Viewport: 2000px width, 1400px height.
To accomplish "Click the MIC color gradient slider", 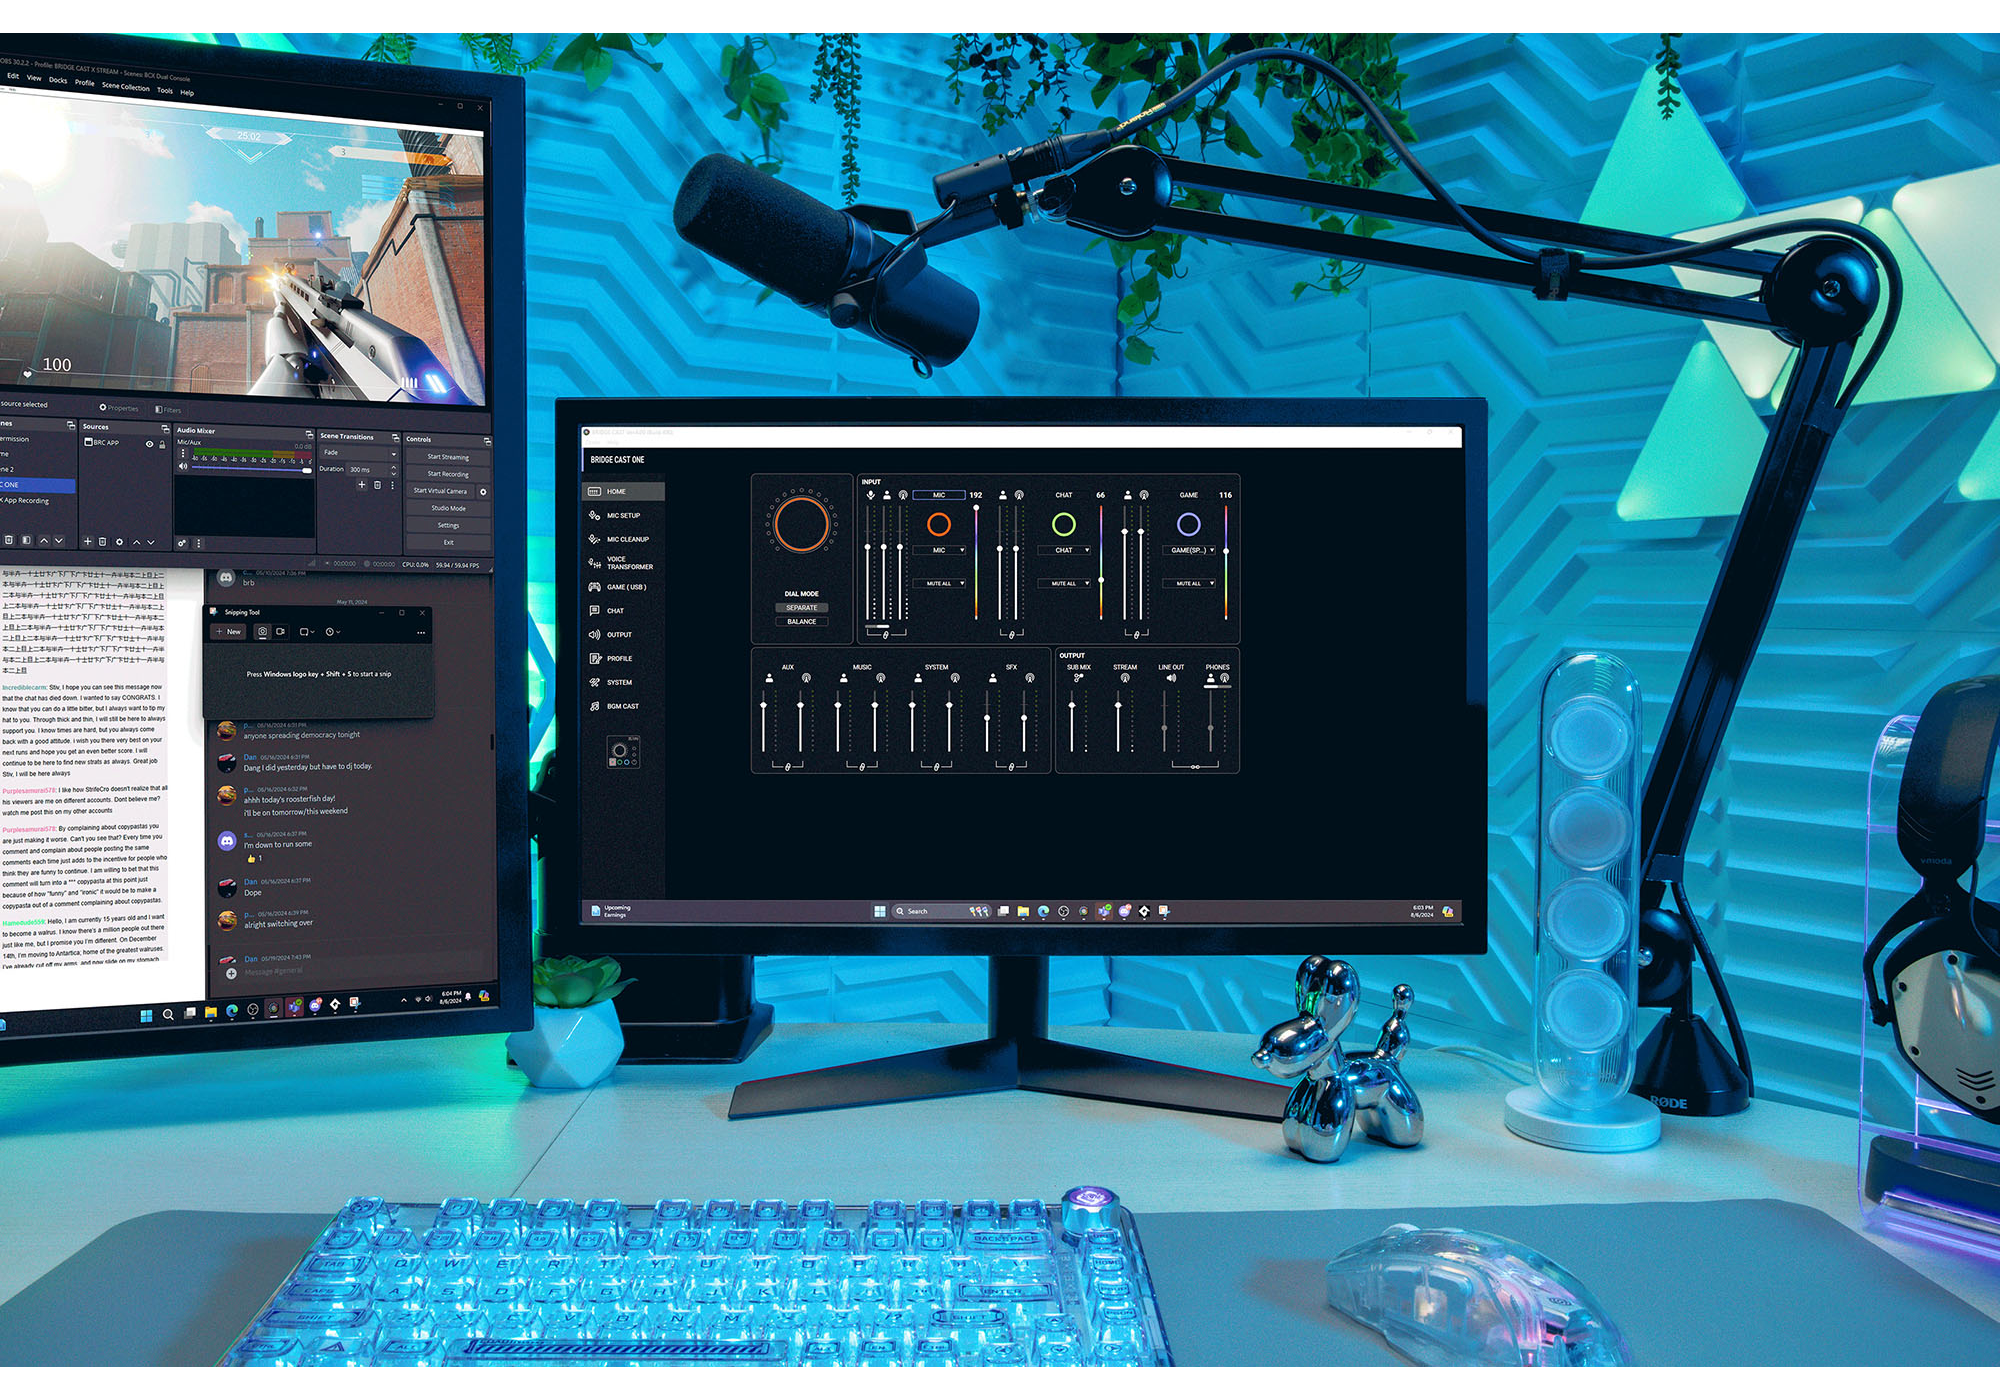I will 976,562.
